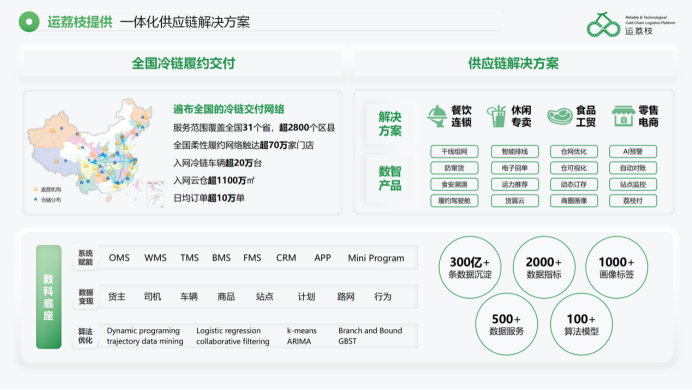Click the 干线组网 product button
The height and width of the screenshot is (390, 692).
pyautogui.click(x=454, y=151)
